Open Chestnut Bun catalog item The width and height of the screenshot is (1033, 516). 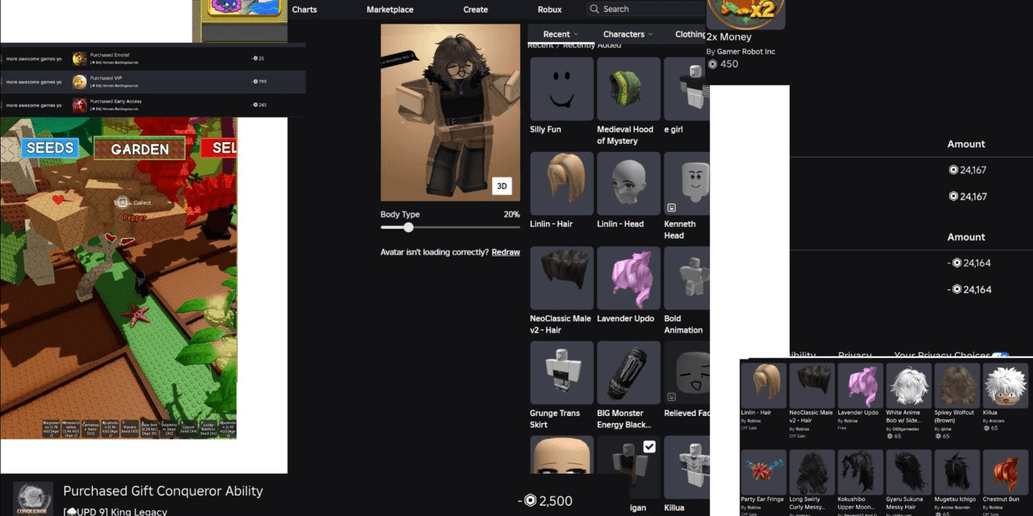(1005, 473)
